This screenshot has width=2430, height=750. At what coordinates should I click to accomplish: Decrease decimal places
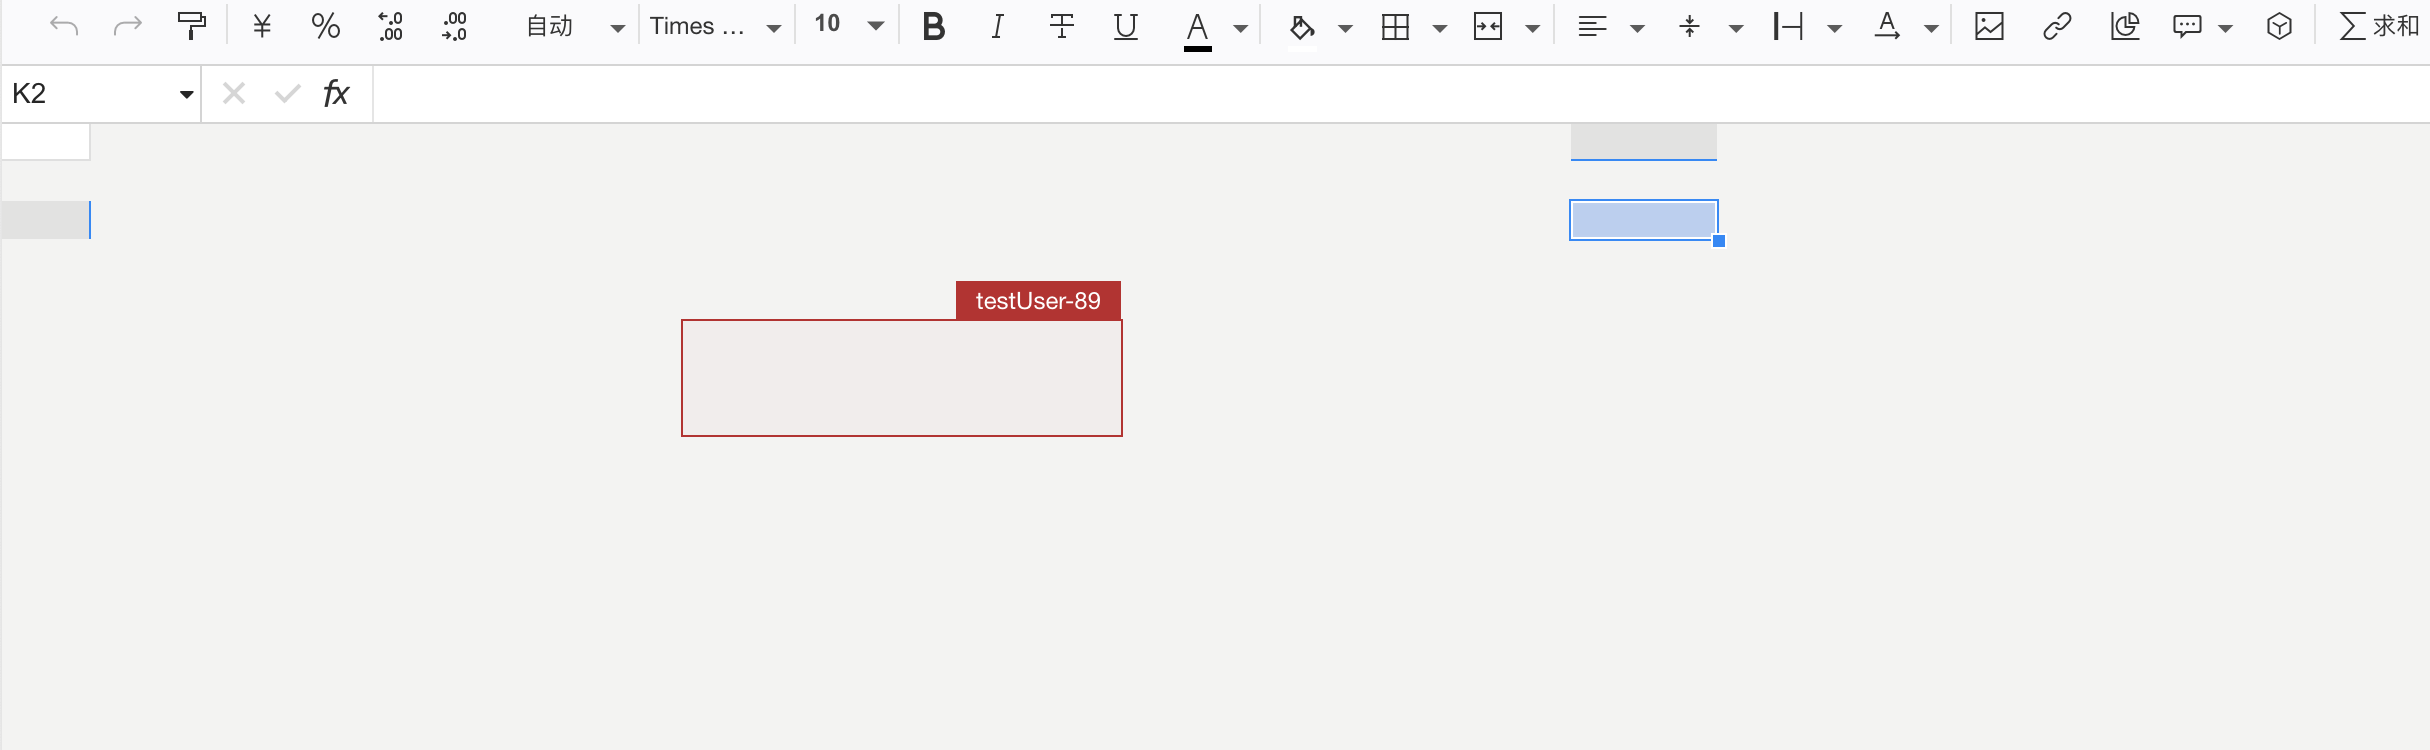[x=390, y=26]
